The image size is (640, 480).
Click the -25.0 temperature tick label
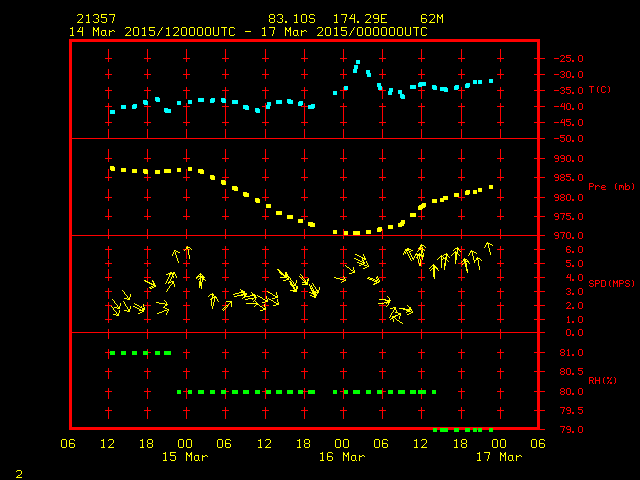click(569, 59)
